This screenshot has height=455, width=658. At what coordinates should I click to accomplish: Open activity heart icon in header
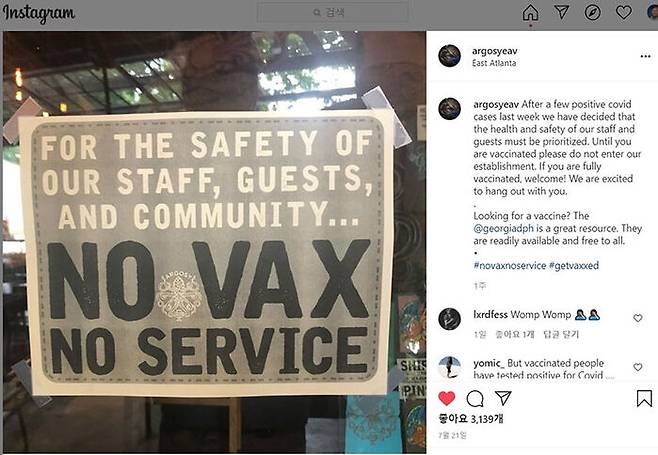624,13
